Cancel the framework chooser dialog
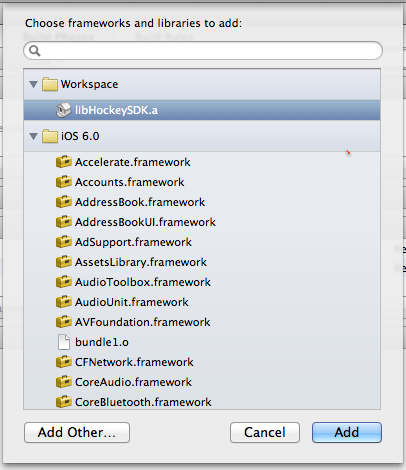 coord(265,432)
